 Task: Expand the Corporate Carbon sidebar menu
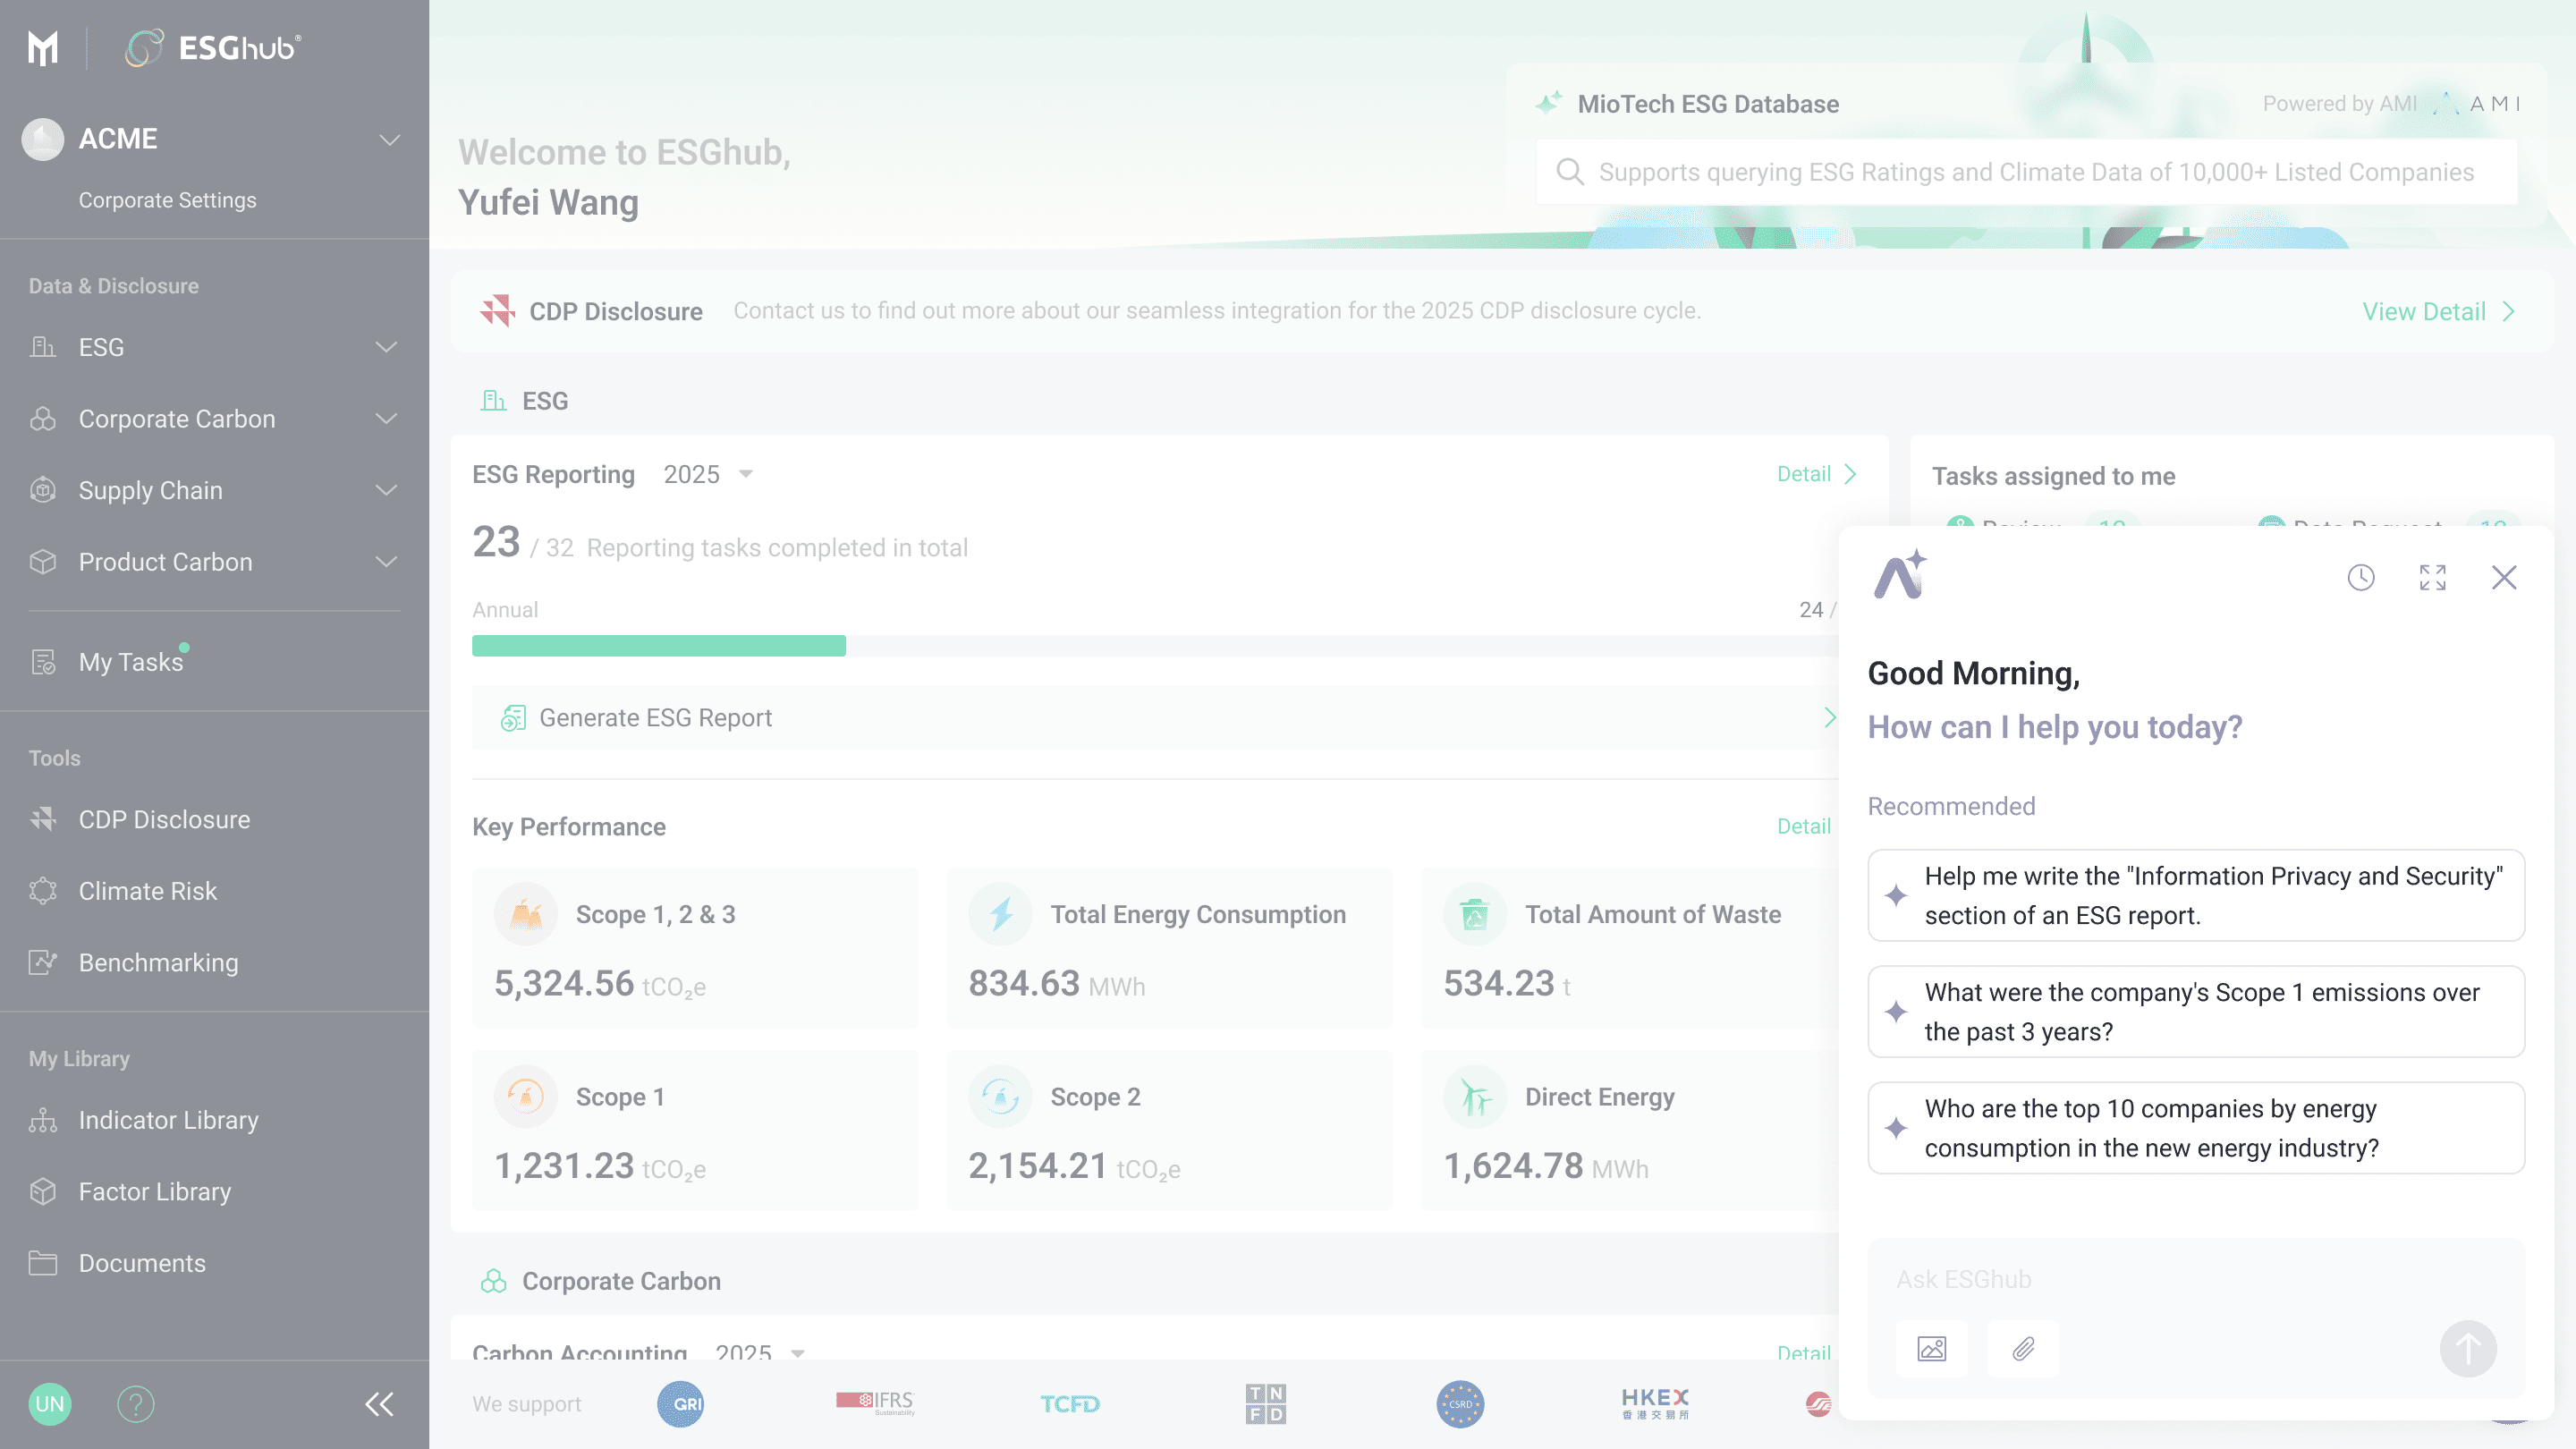tap(214, 419)
